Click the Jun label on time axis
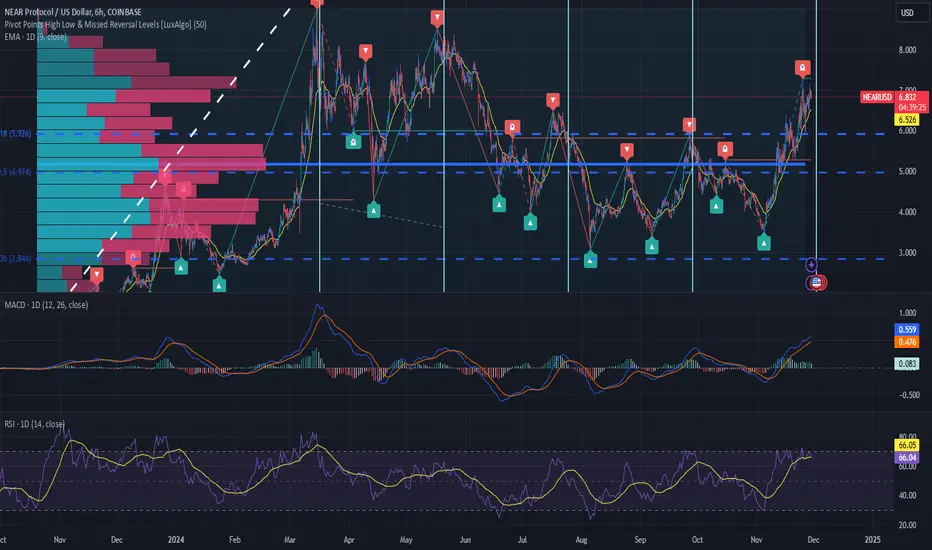Screen dimensions: 932x550 [465, 540]
